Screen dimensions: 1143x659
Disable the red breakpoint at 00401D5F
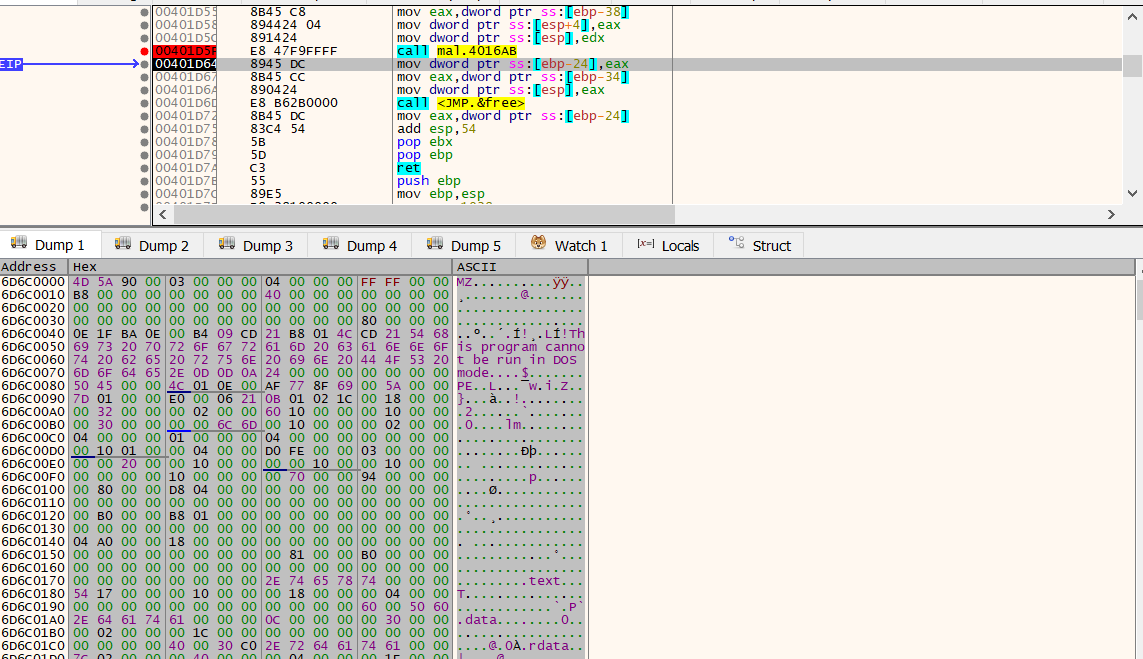point(145,51)
